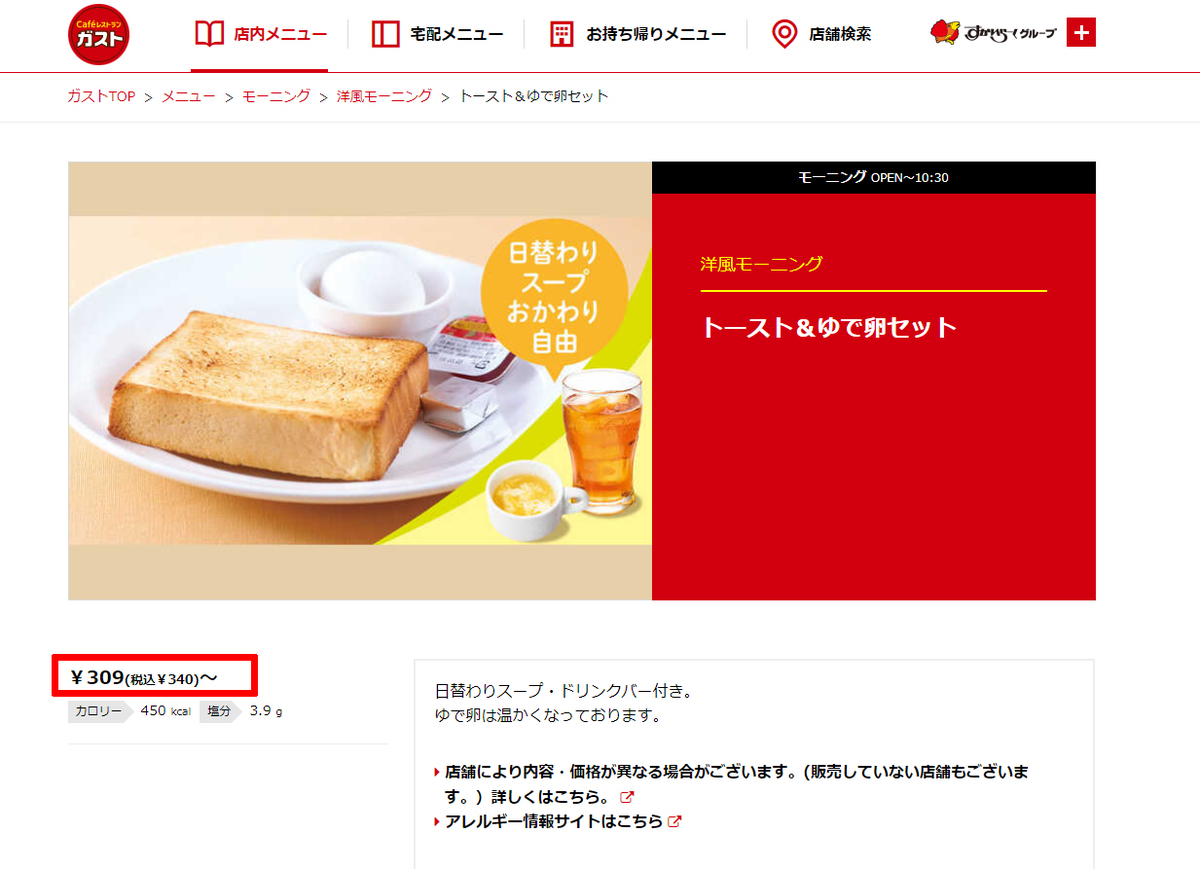Click the ガストTOP breadcrumb link
Screen dimensions: 1200x869
pyautogui.click(x=101, y=96)
